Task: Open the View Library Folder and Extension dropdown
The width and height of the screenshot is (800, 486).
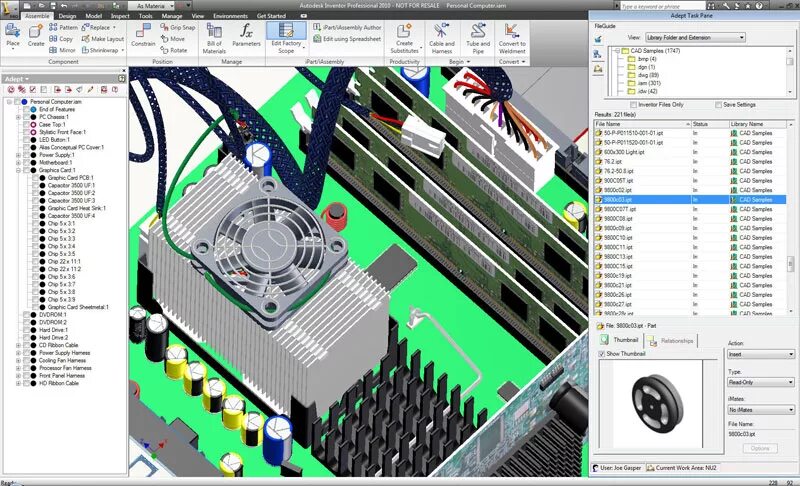Action: (695, 37)
